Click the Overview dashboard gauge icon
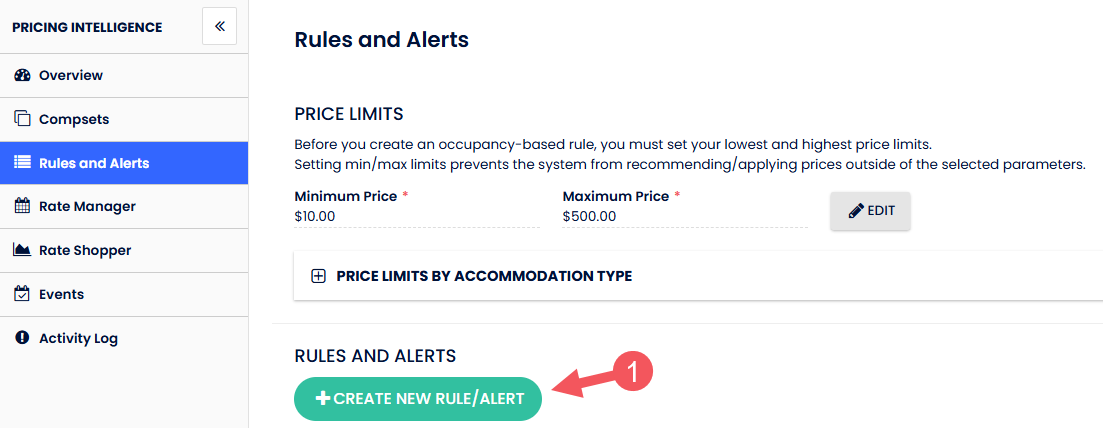Viewport: 1103px width, 428px height. pos(22,75)
